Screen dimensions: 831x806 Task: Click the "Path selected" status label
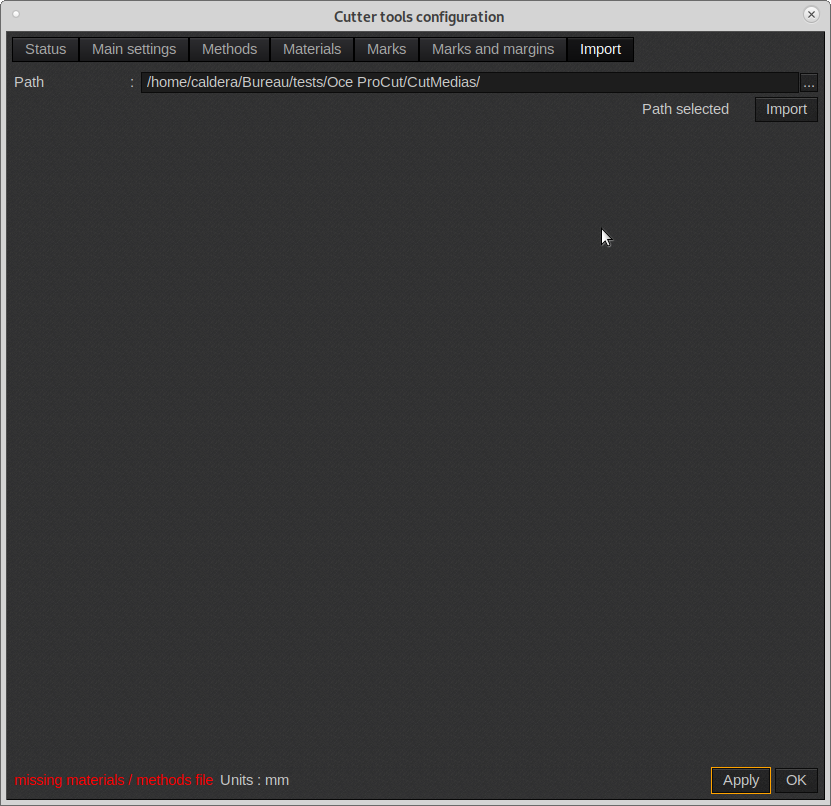pyautogui.click(x=685, y=109)
